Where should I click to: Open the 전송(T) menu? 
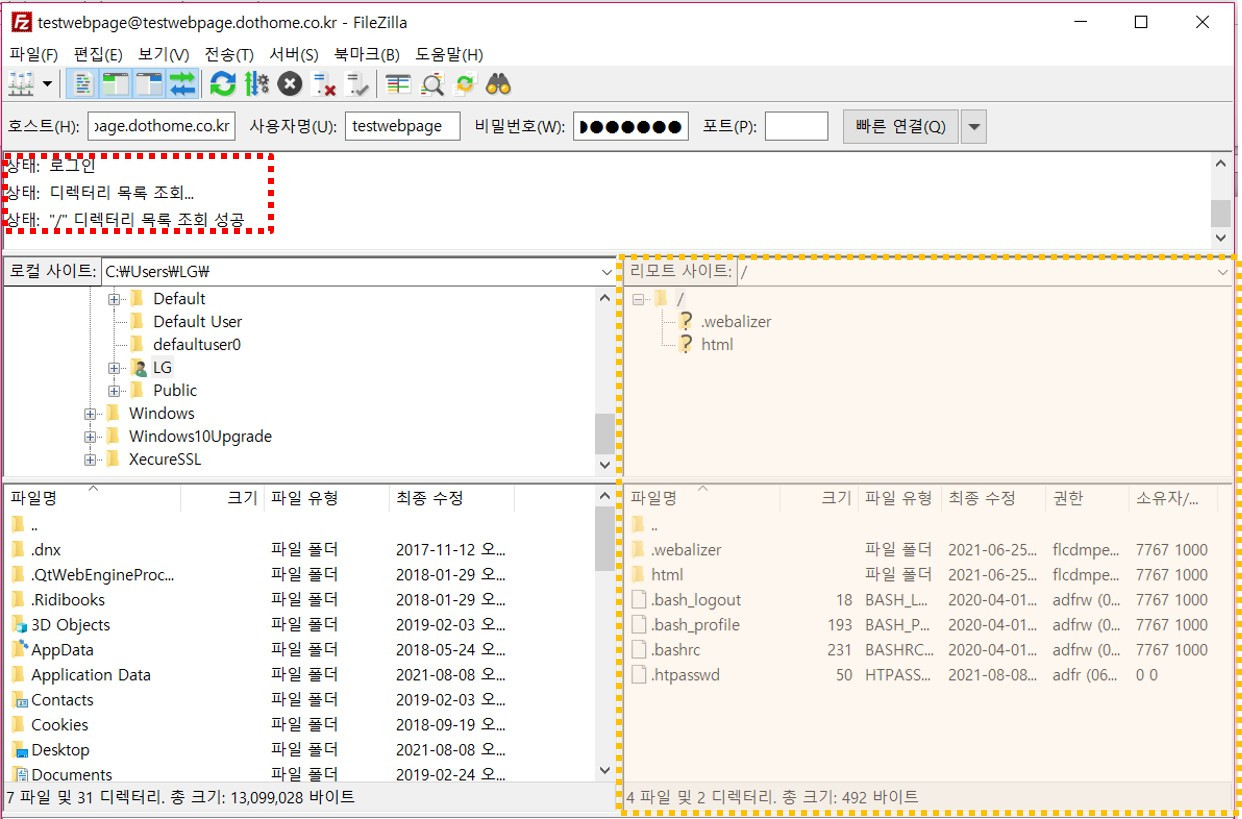click(229, 54)
